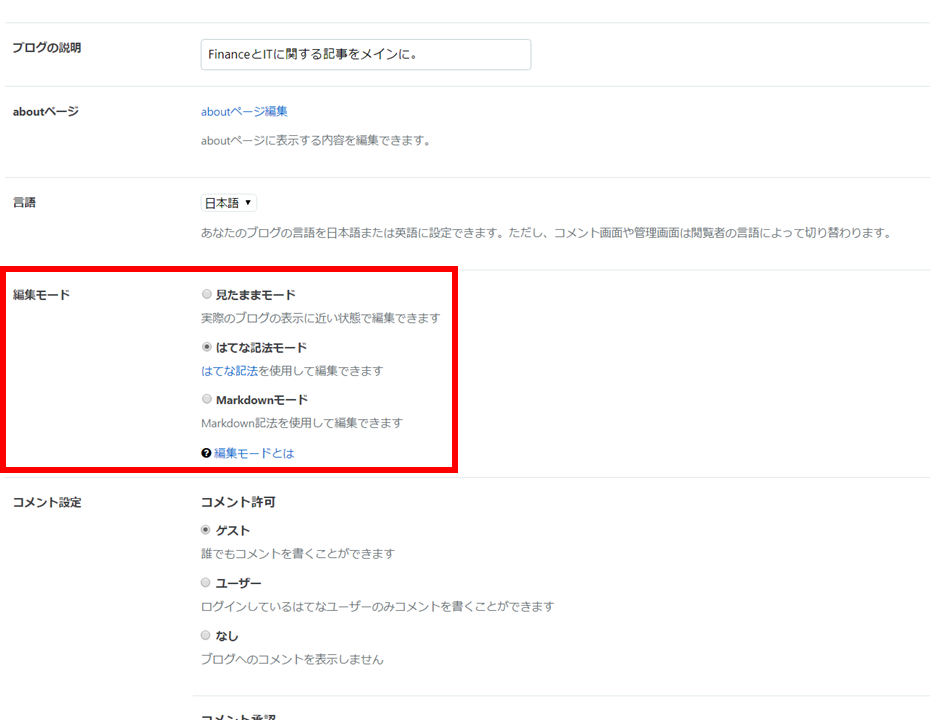Open the aboutページ編集 link

click(243, 112)
